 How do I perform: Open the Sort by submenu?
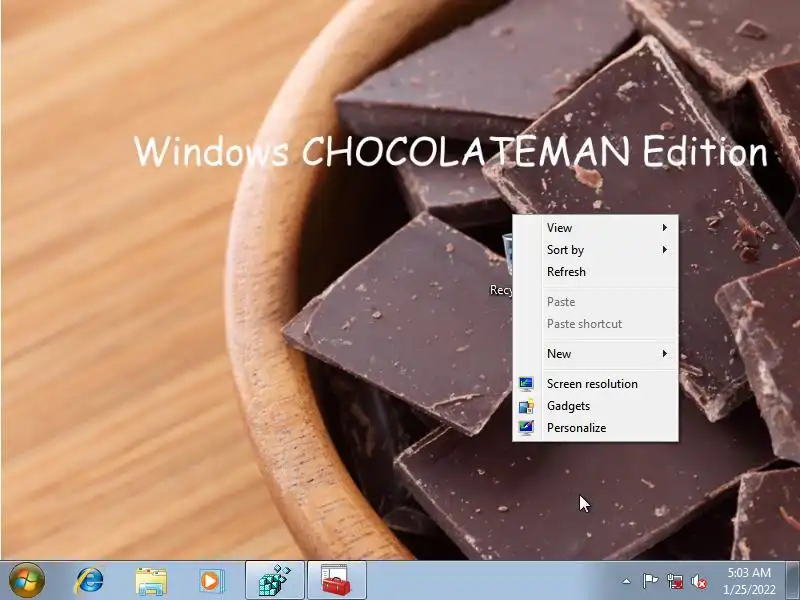595,249
